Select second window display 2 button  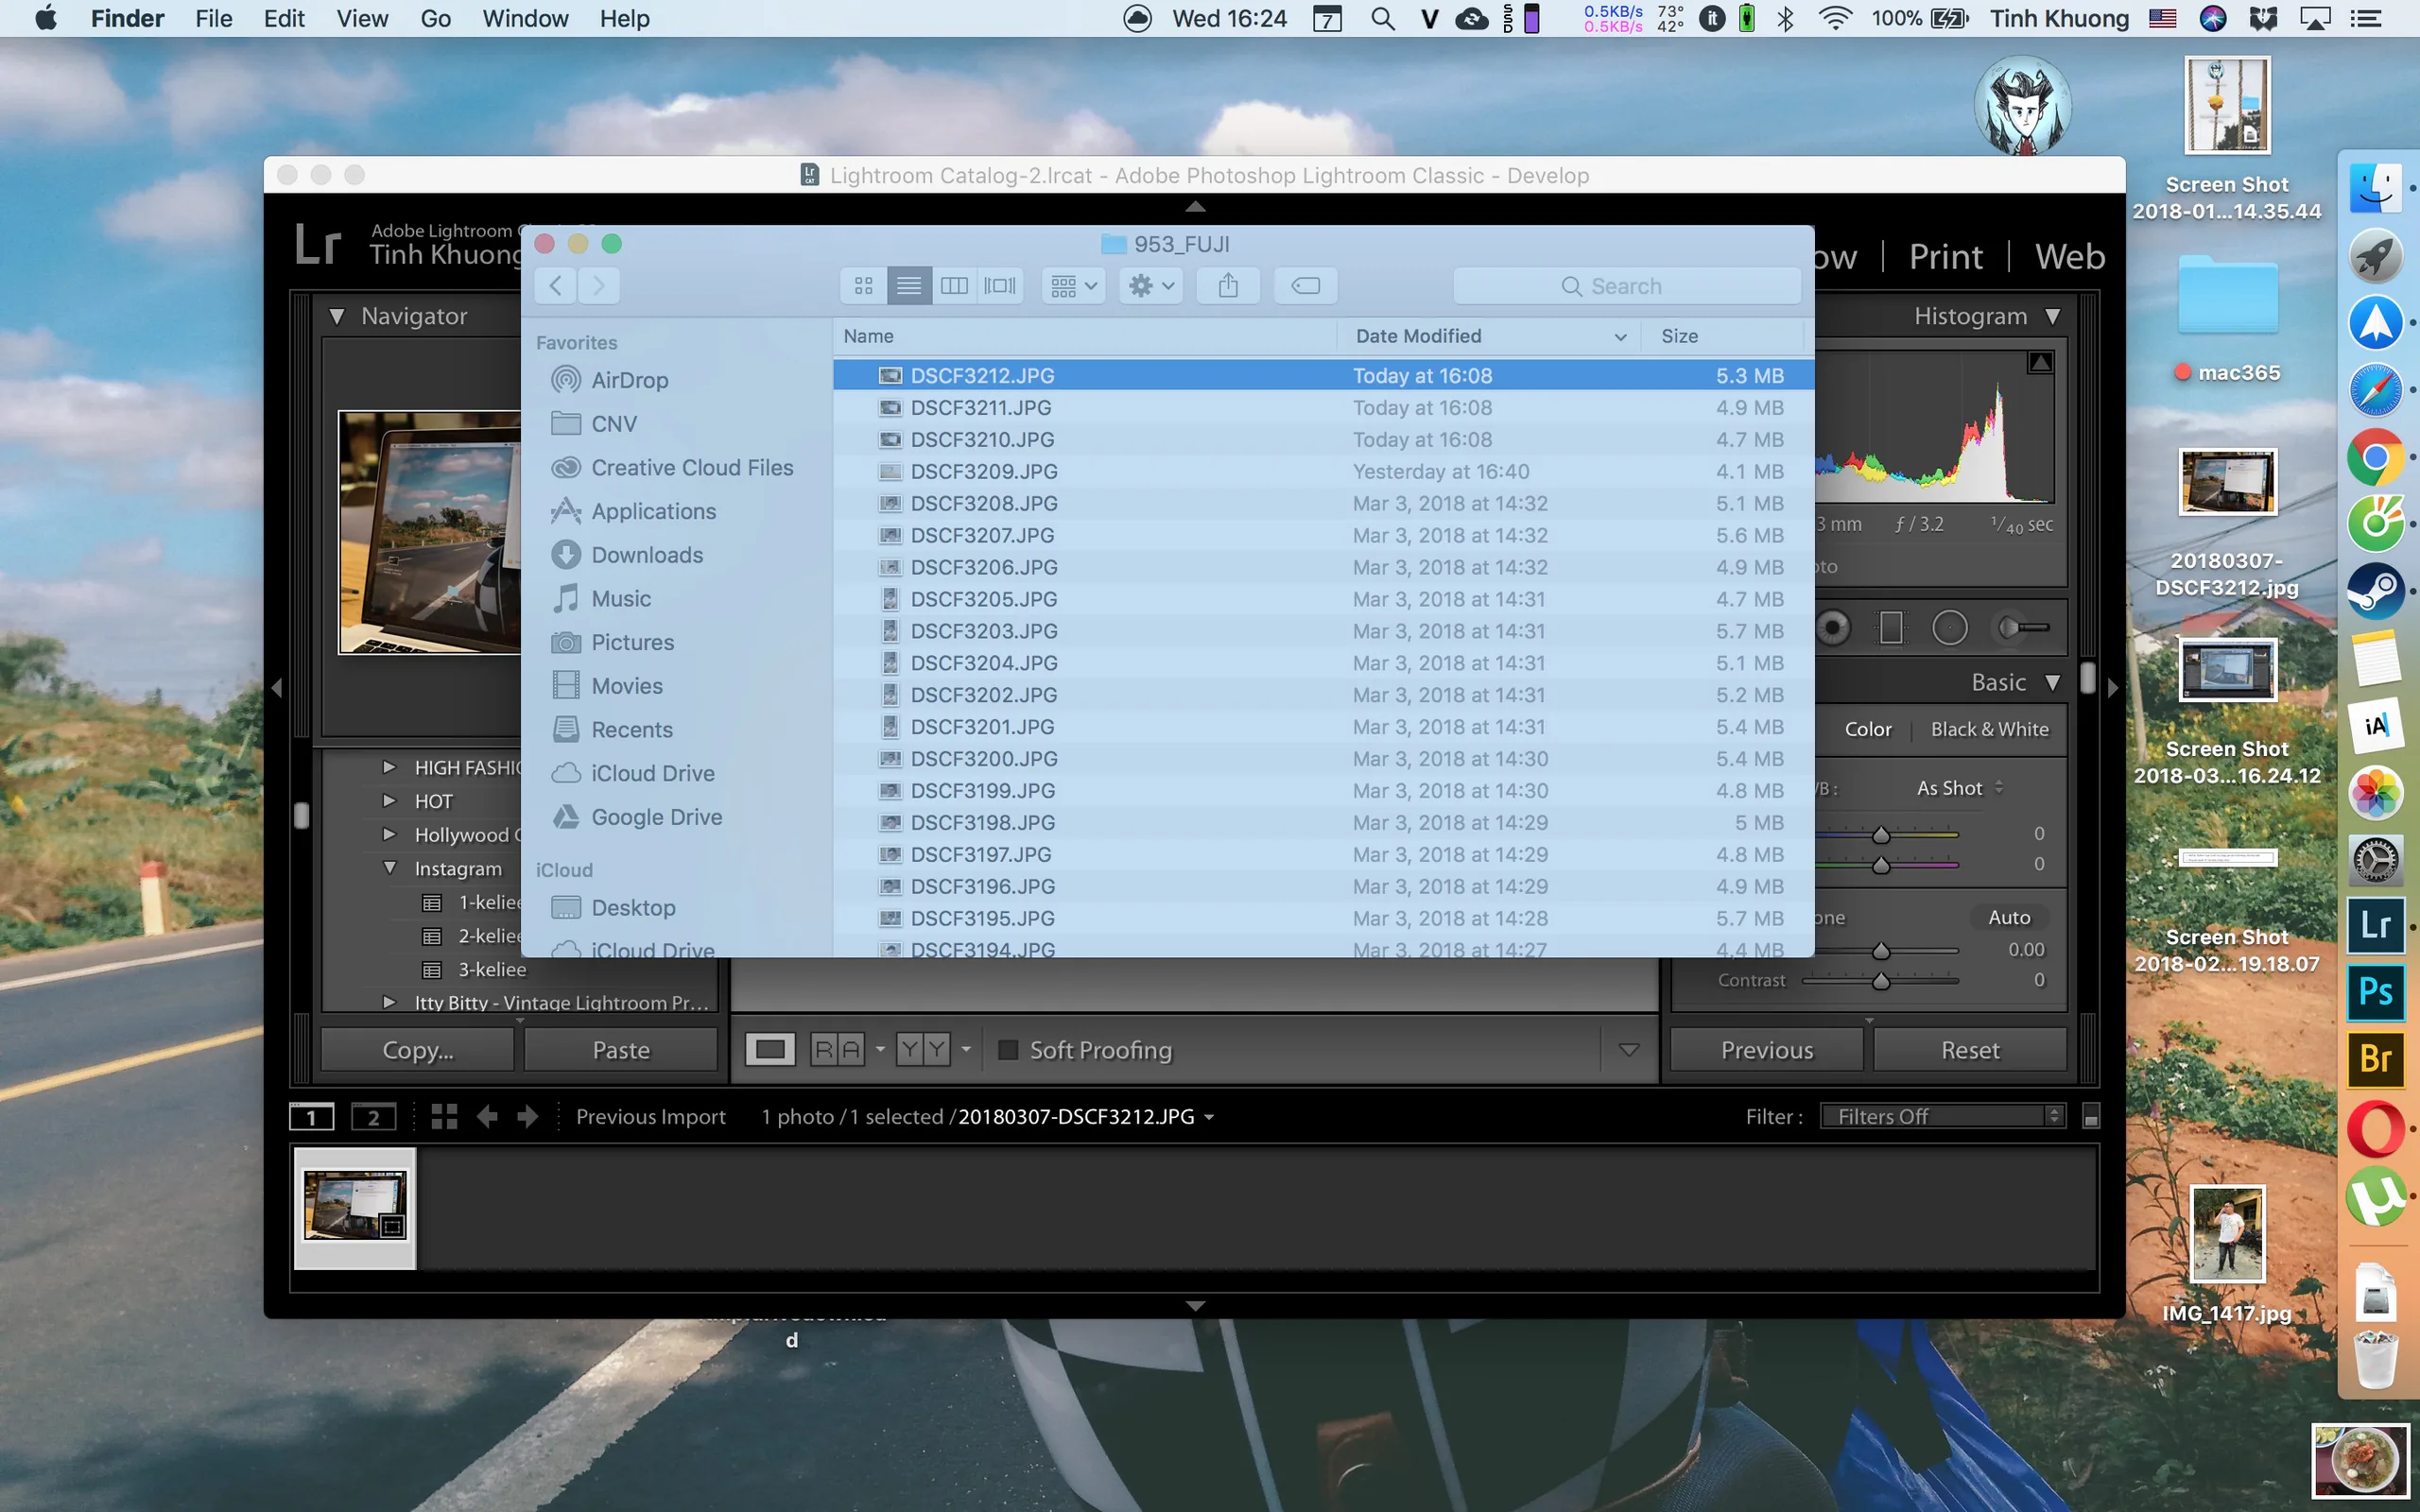coord(373,1117)
